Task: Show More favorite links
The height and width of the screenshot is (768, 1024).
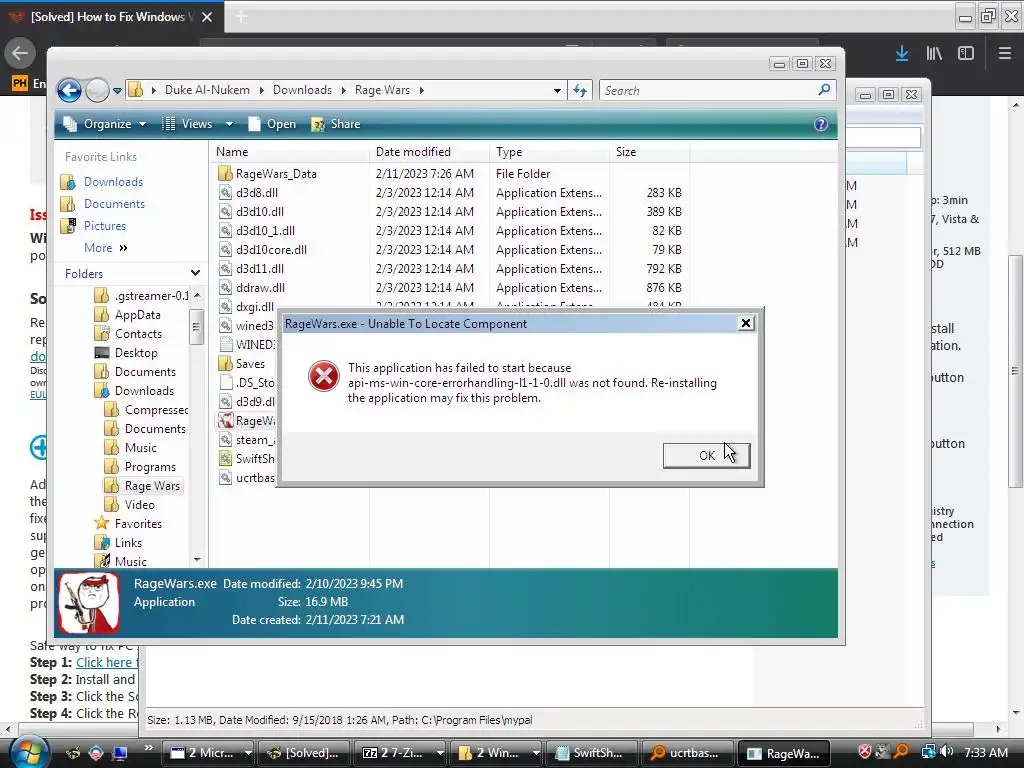Action: pyautogui.click(x=105, y=248)
